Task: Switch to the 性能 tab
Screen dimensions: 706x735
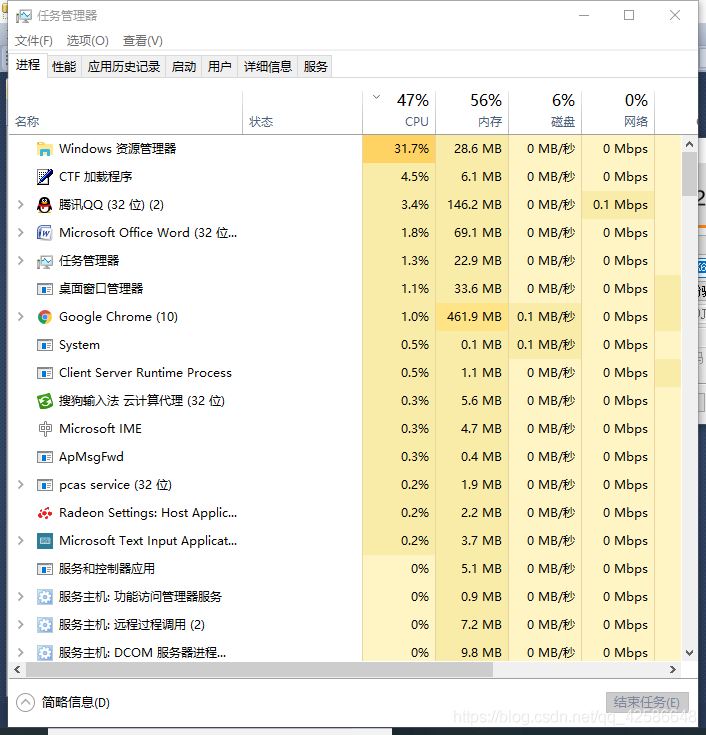Action: [64, 66]
